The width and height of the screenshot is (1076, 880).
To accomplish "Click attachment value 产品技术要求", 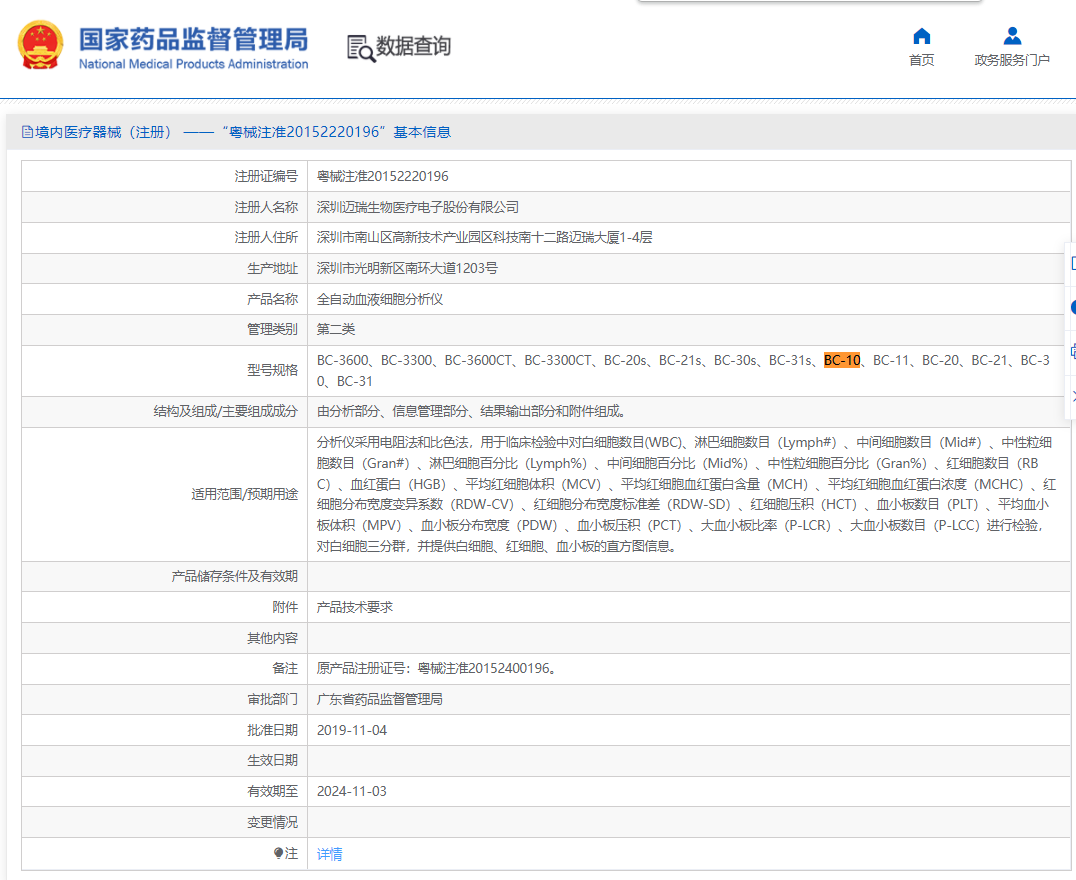I will 355,607.
